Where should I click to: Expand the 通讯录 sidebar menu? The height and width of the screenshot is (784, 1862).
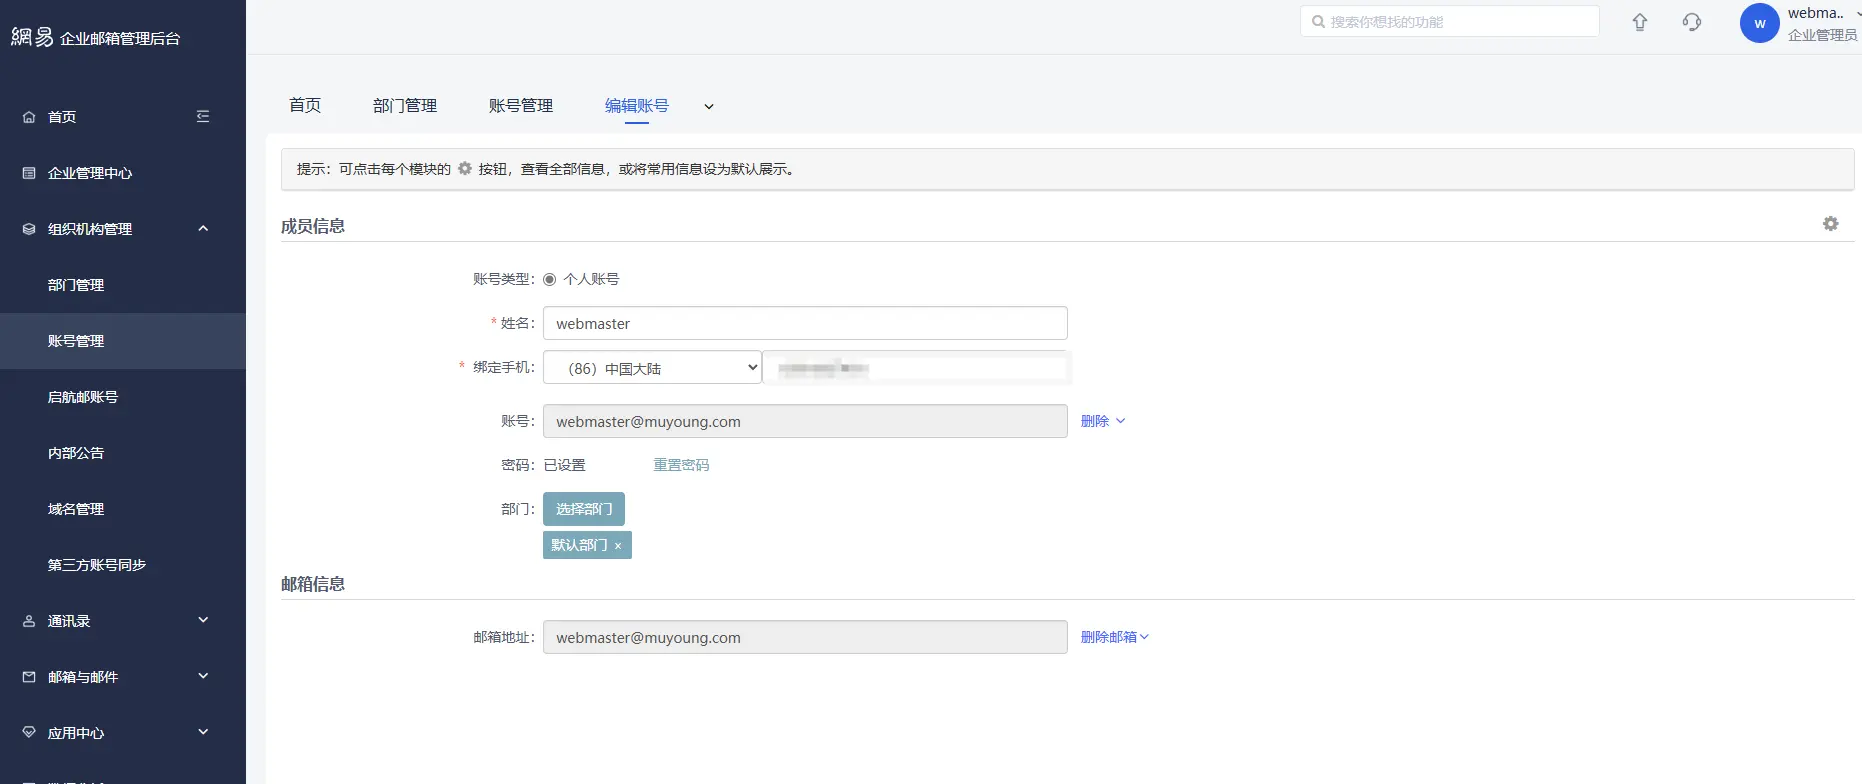click(x=203, y=621)
